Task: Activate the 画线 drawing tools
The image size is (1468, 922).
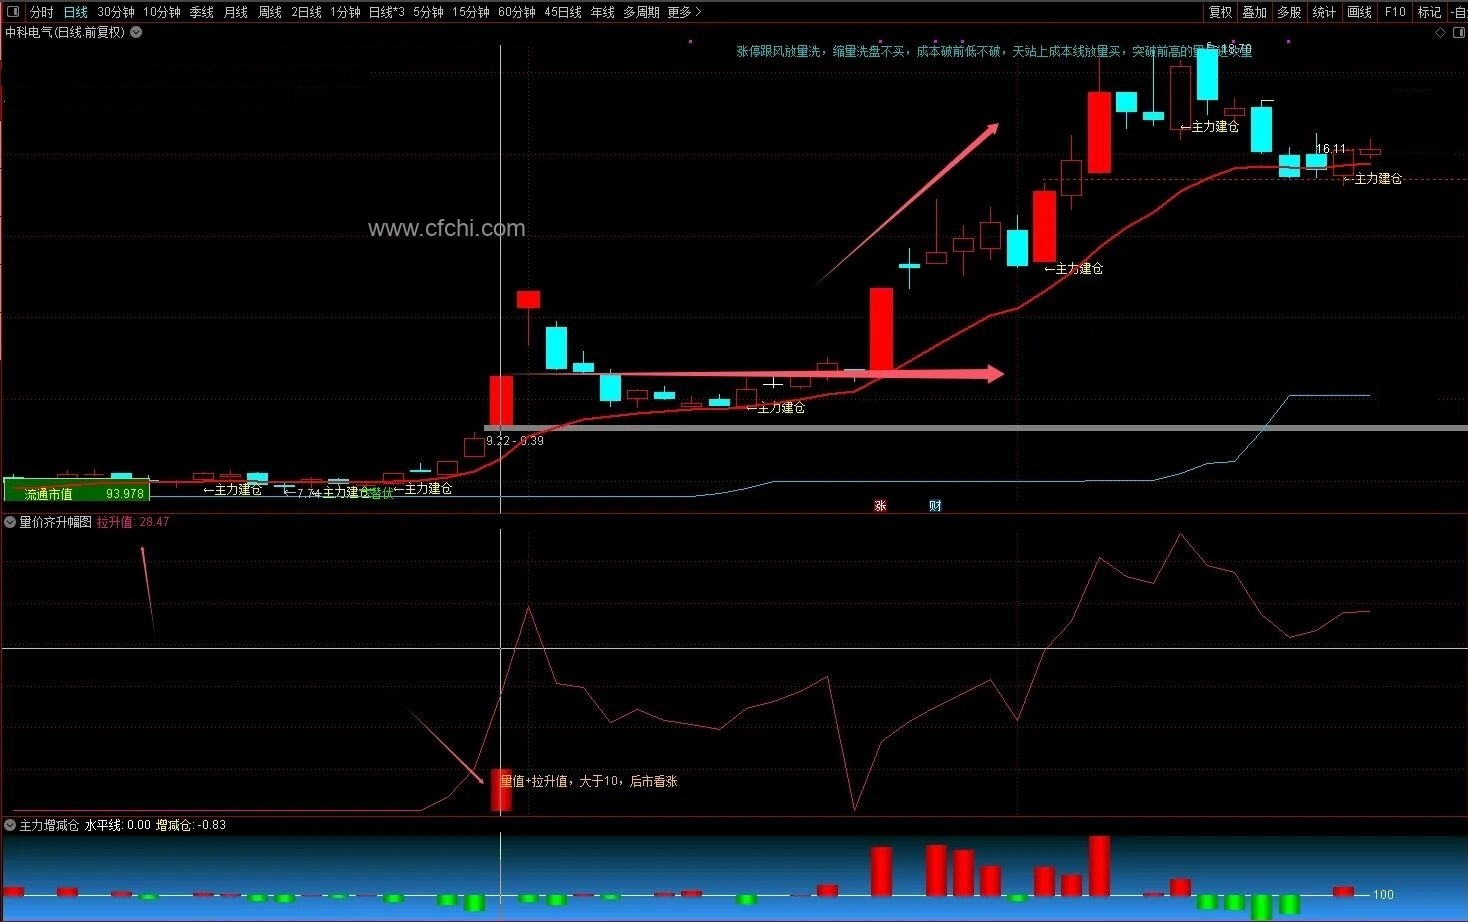Action: [x=1359, y=12]
